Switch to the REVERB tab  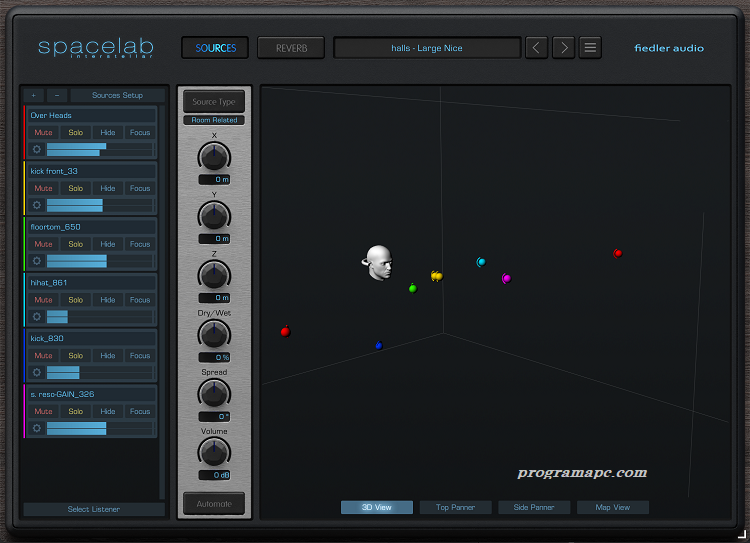(x=291, y=48)
